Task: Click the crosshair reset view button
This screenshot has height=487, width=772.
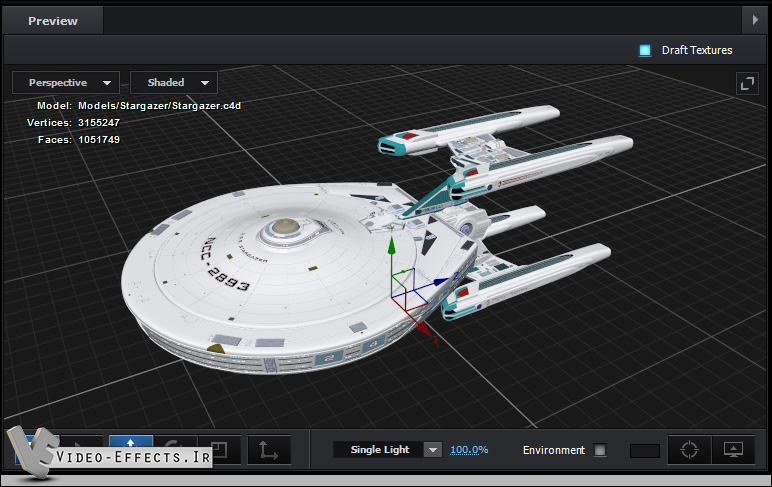Action: (x=689, y=450)
